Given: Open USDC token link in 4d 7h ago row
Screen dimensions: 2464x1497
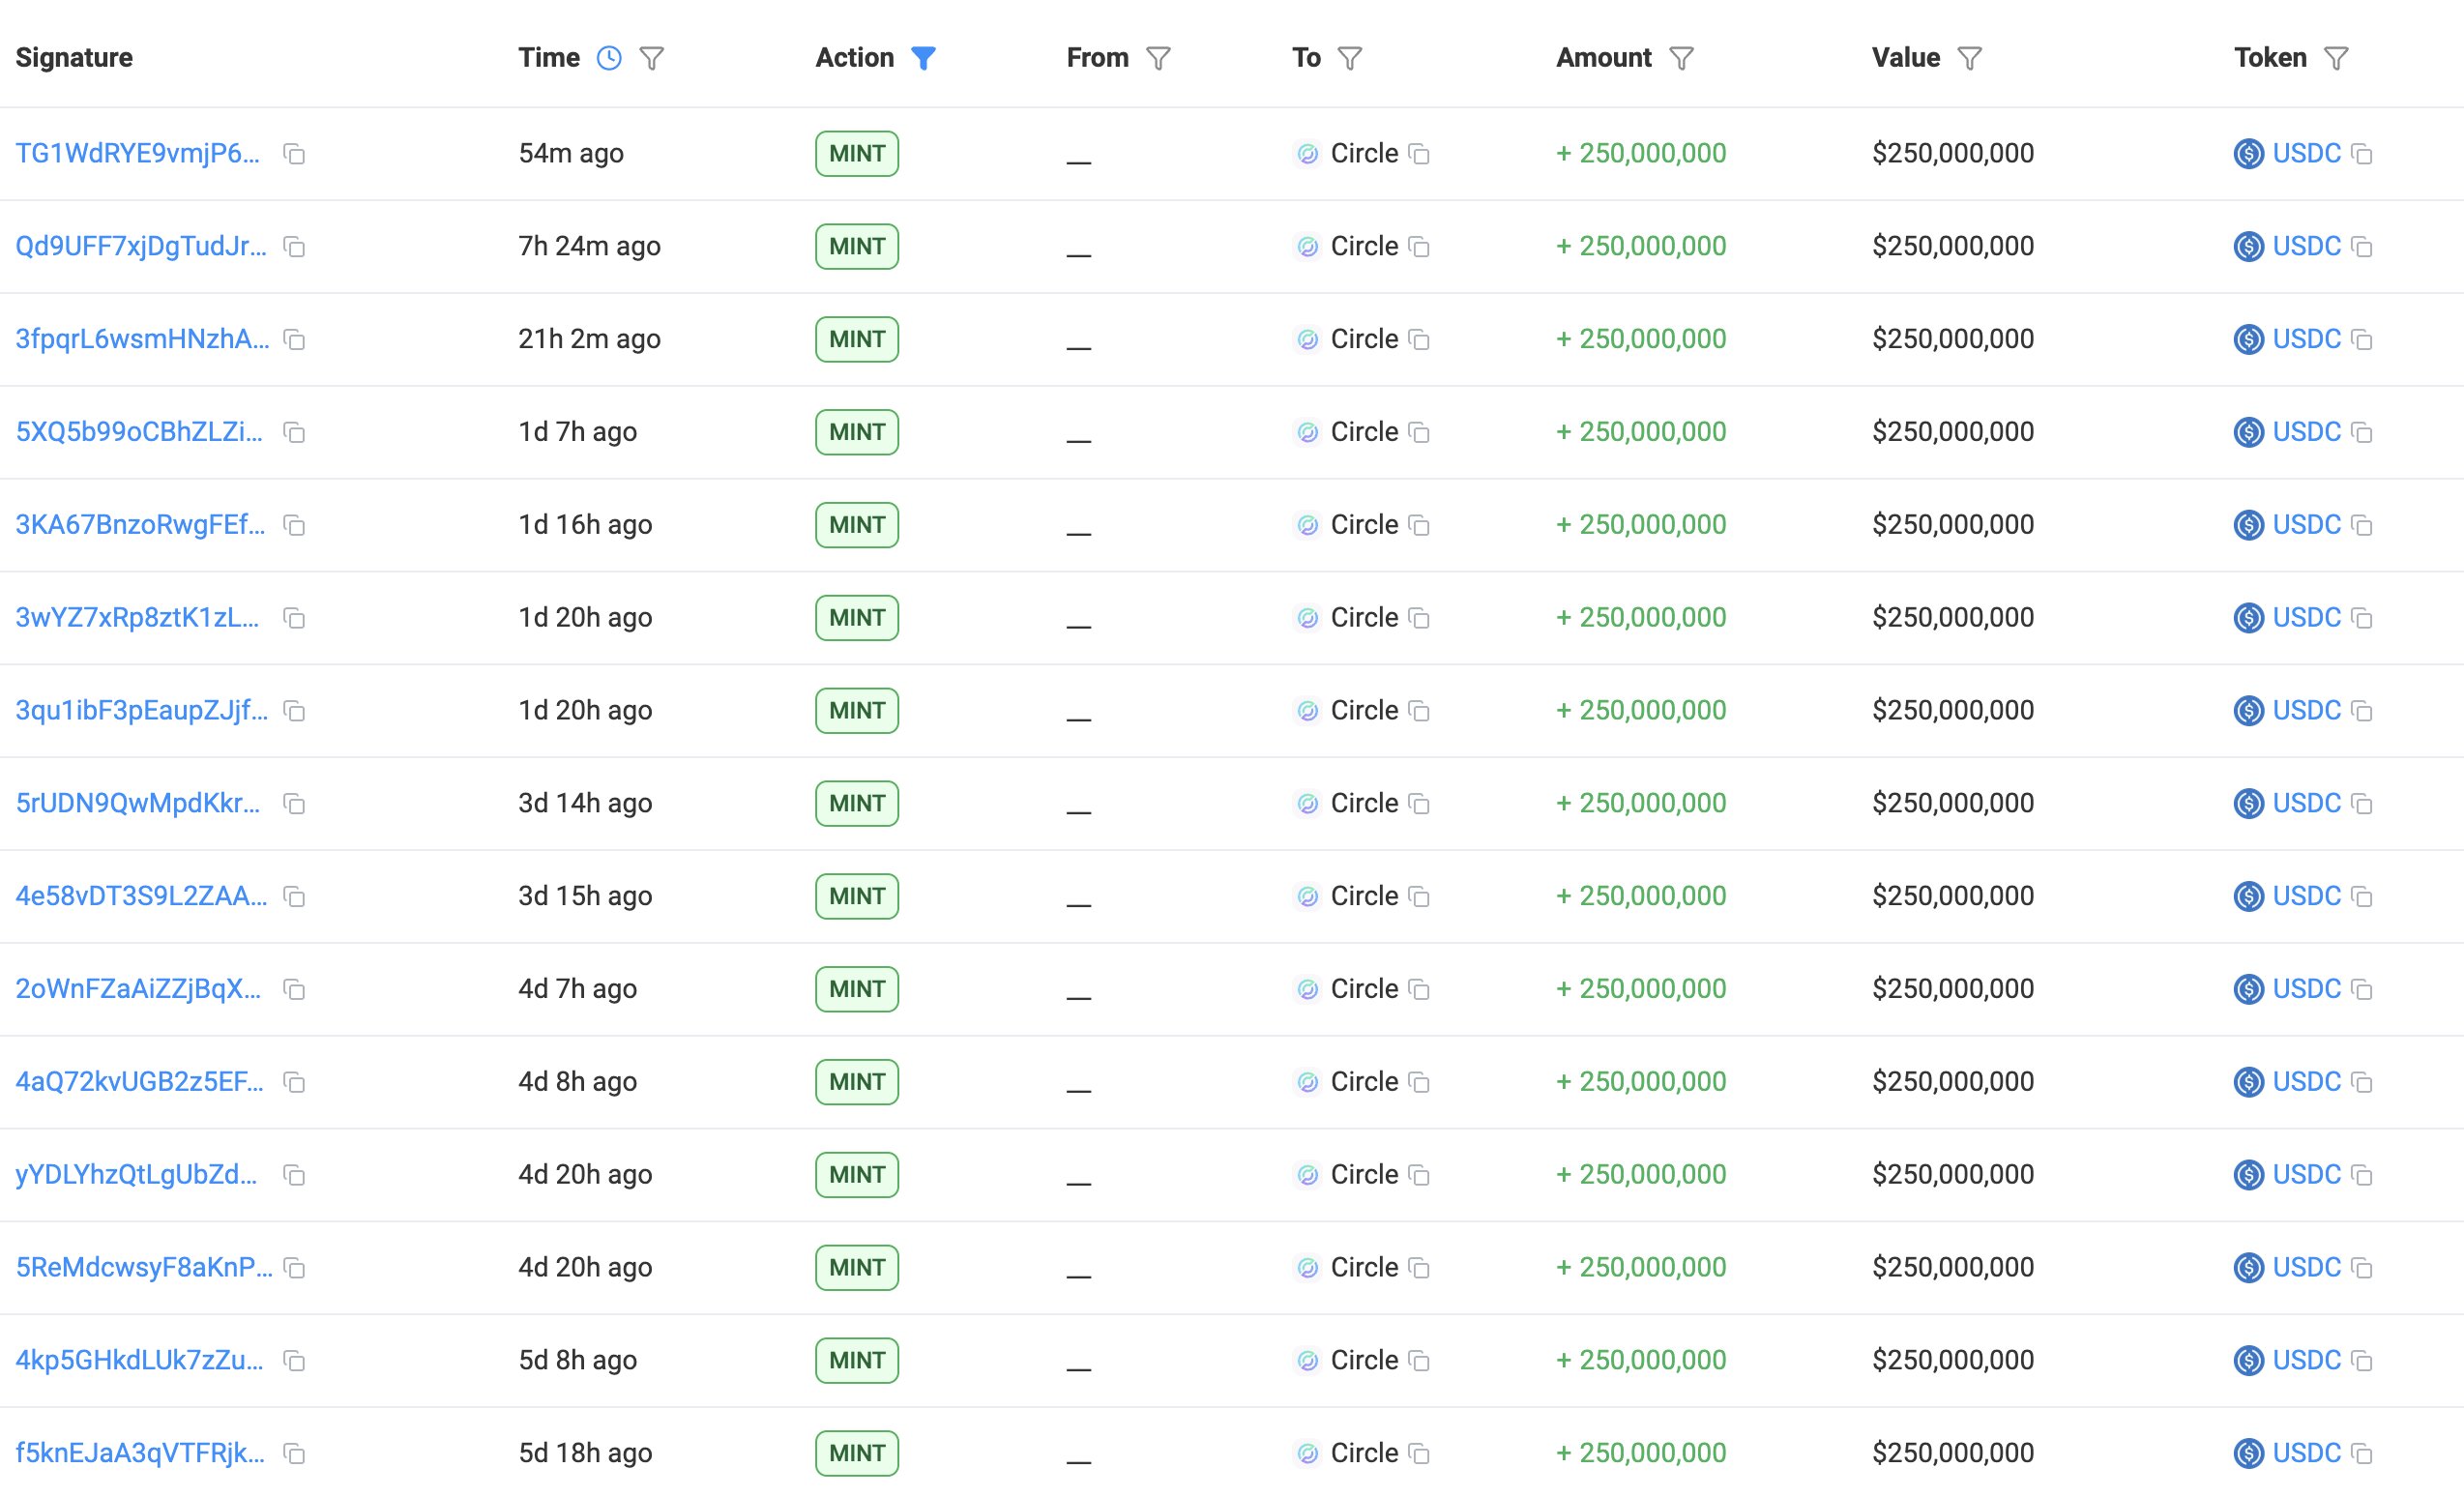Looking at the screenshot, I should coord(2306,989).
